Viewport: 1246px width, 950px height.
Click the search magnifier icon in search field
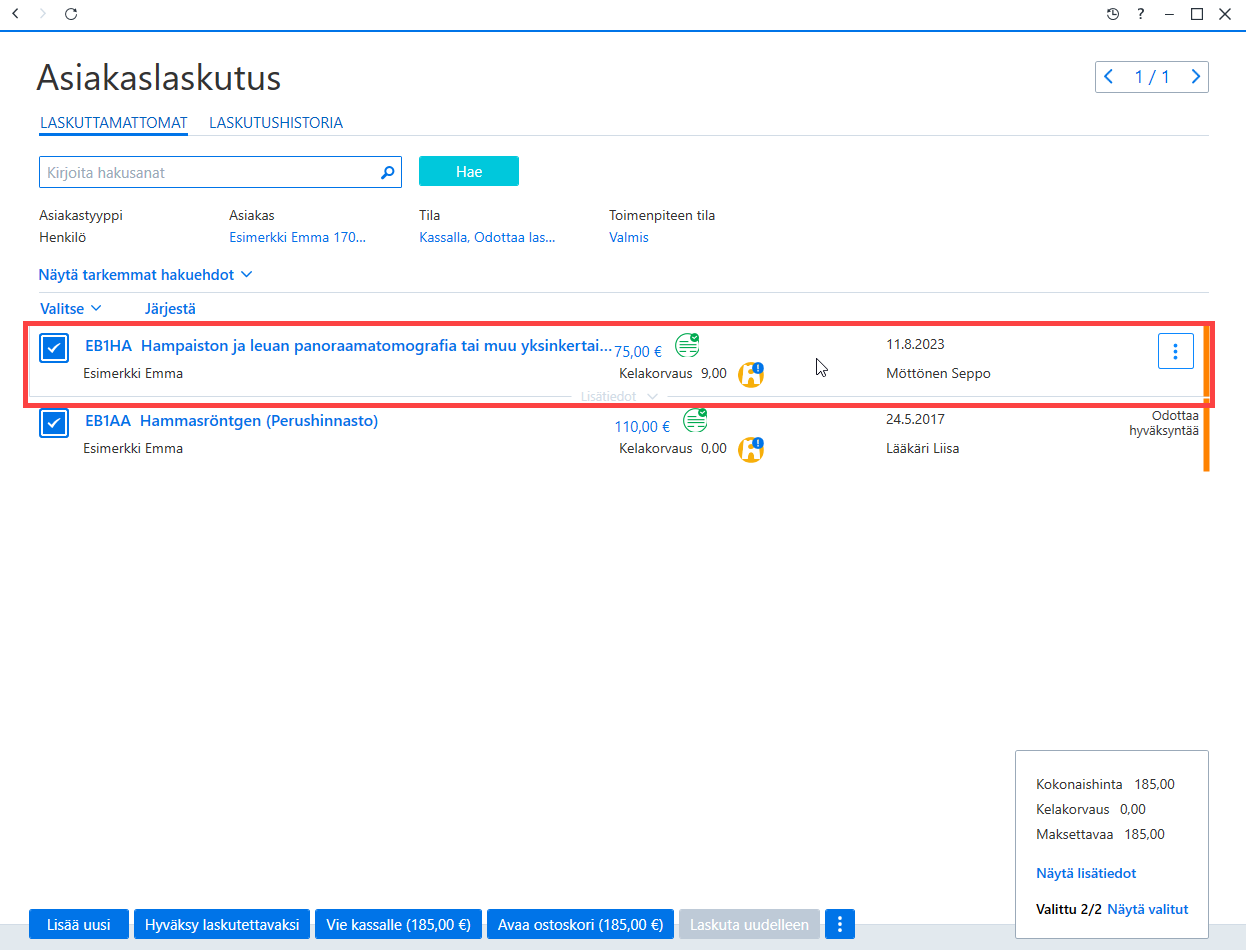coord(388,172)
